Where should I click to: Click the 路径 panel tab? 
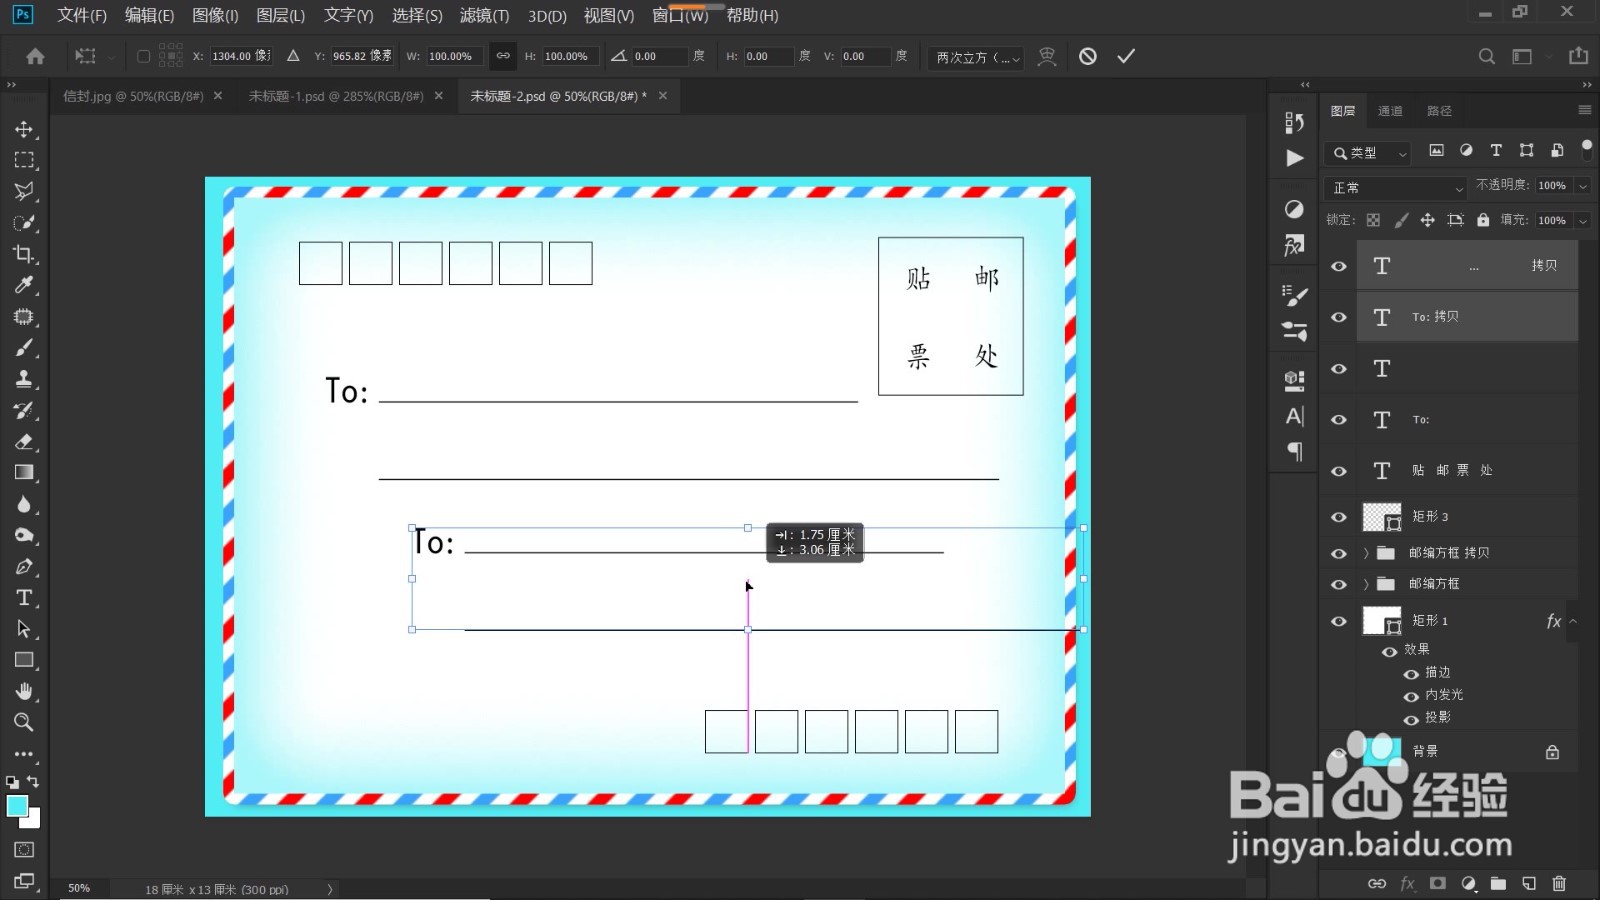click(1439, 111)
